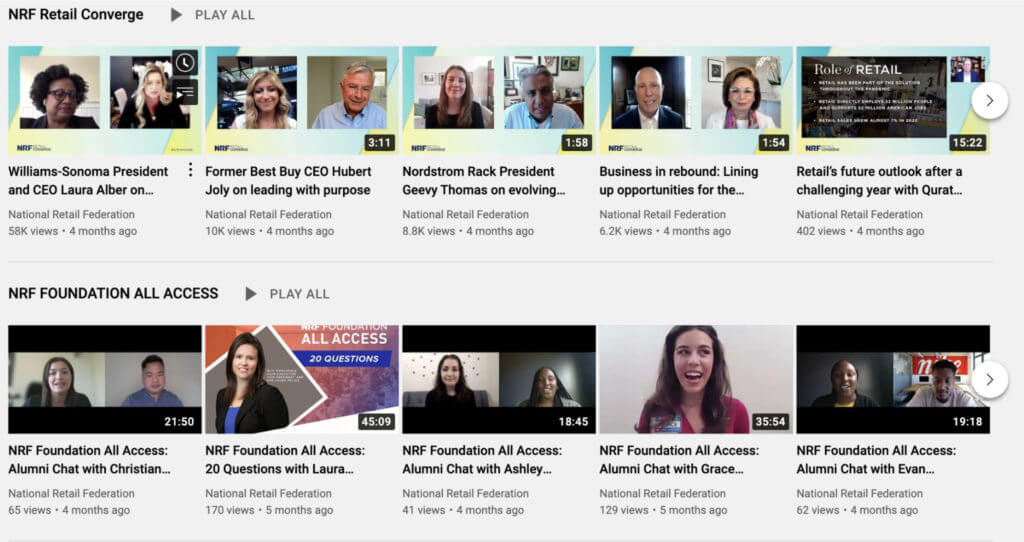
Task: Click National Retail Federation under Business in rebound video
Action: point(662,214)
